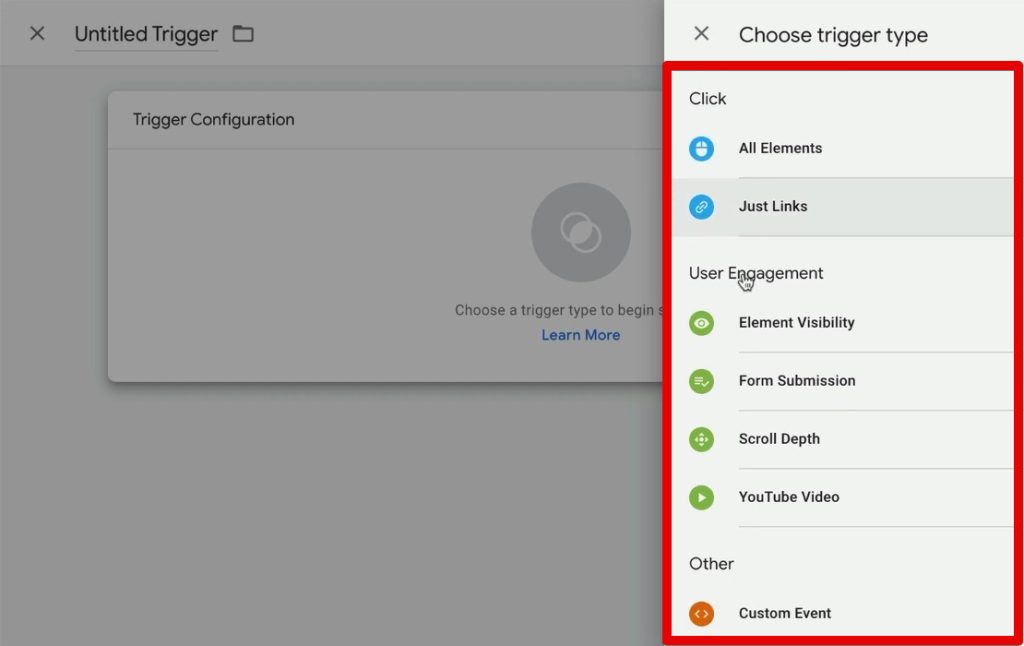Click the All Elements mouse icon

click(x=701, y=148)
